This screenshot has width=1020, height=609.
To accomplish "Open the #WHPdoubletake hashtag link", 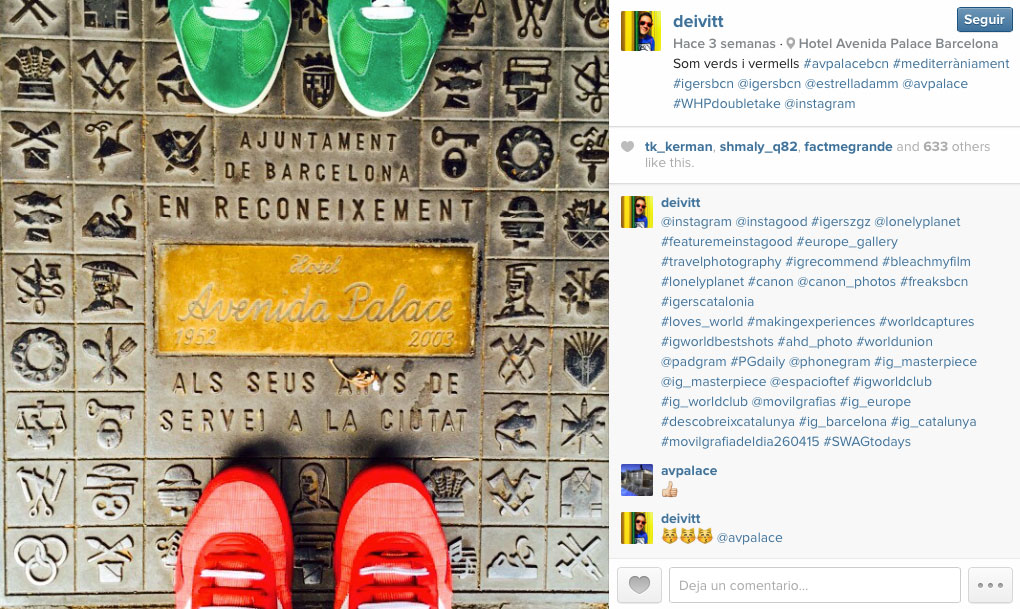I will coord(727,103).
